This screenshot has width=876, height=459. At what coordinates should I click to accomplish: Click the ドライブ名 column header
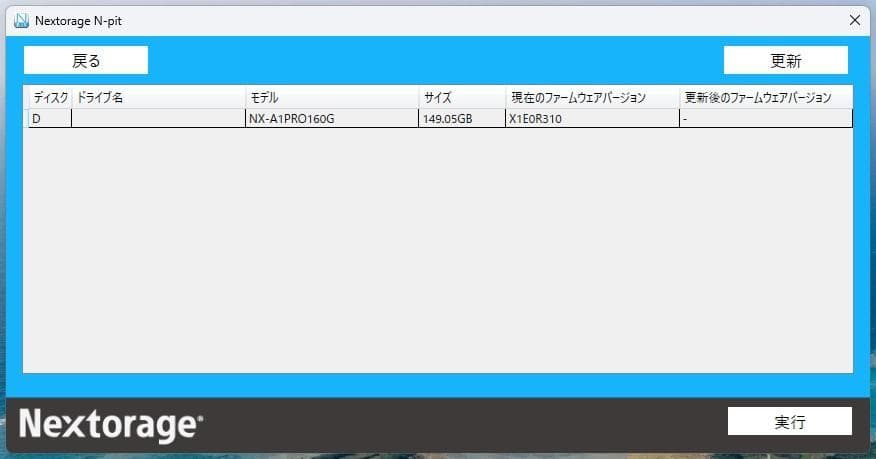coord(159,98)
